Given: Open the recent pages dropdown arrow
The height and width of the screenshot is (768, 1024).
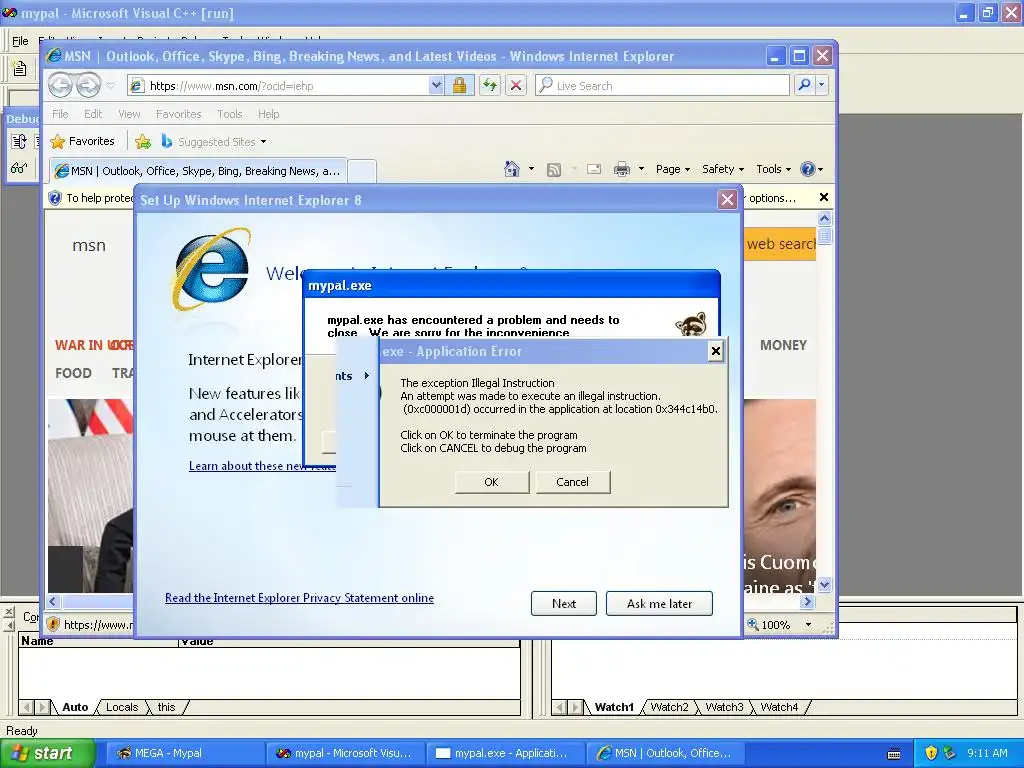Looking at the screenshot, I should pos(110,86).
